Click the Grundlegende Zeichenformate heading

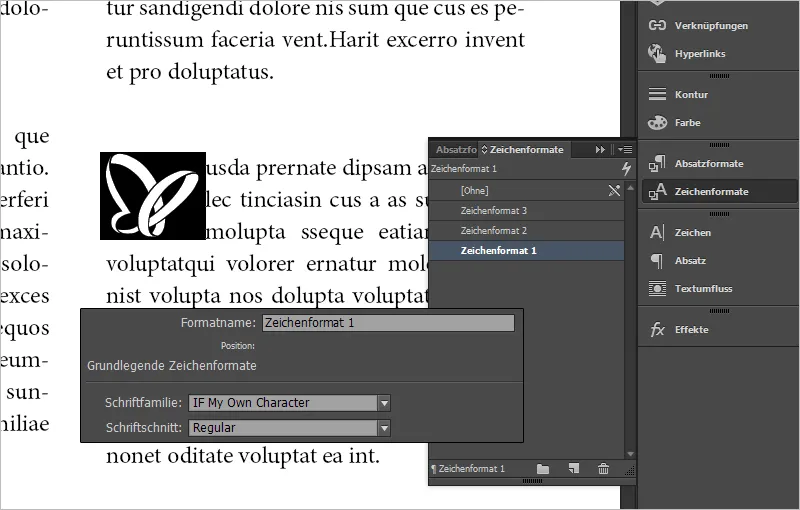pos(172,366)
